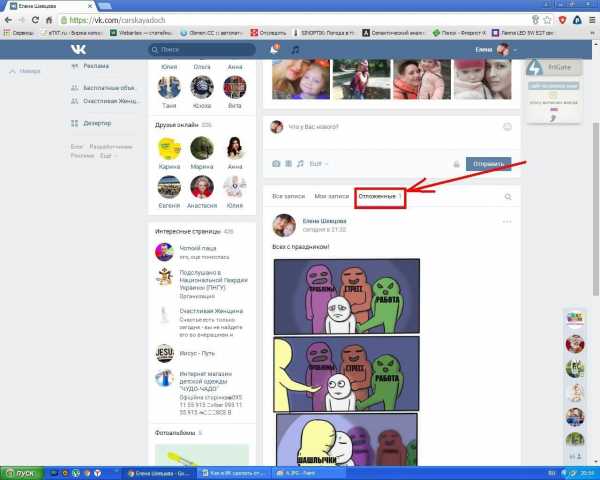This screenshot has height=480, width=600.
Task: Open emoji smiley in post field
Action: click(x=507, y=127)
